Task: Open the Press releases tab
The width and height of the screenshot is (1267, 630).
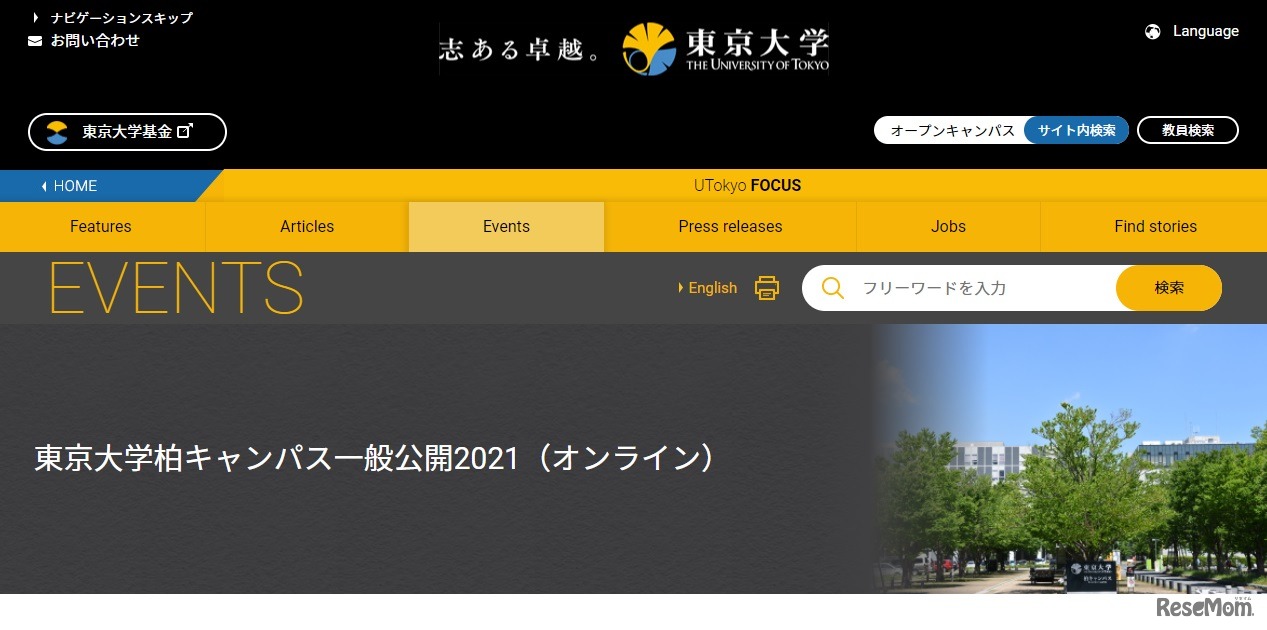Action: (x=730, y=226)
